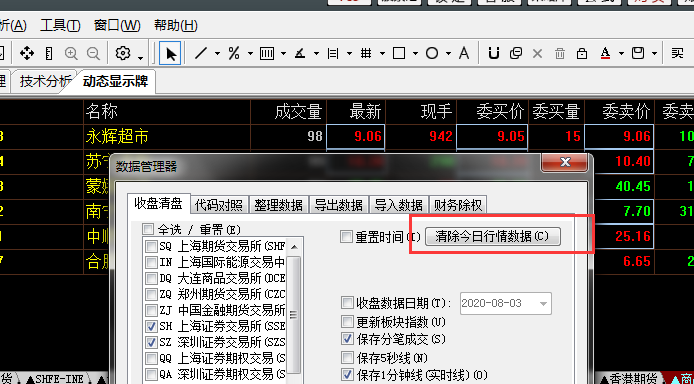Screen dimensions: 694x384
Task: Open the 收盘数据日期 date dropdown
Action: [544, 303]
